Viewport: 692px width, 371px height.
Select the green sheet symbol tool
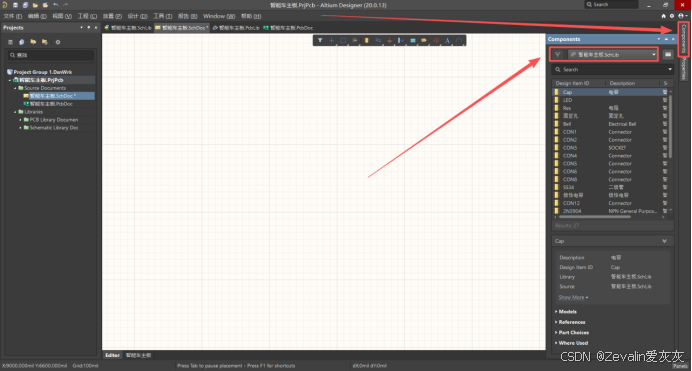413,41
